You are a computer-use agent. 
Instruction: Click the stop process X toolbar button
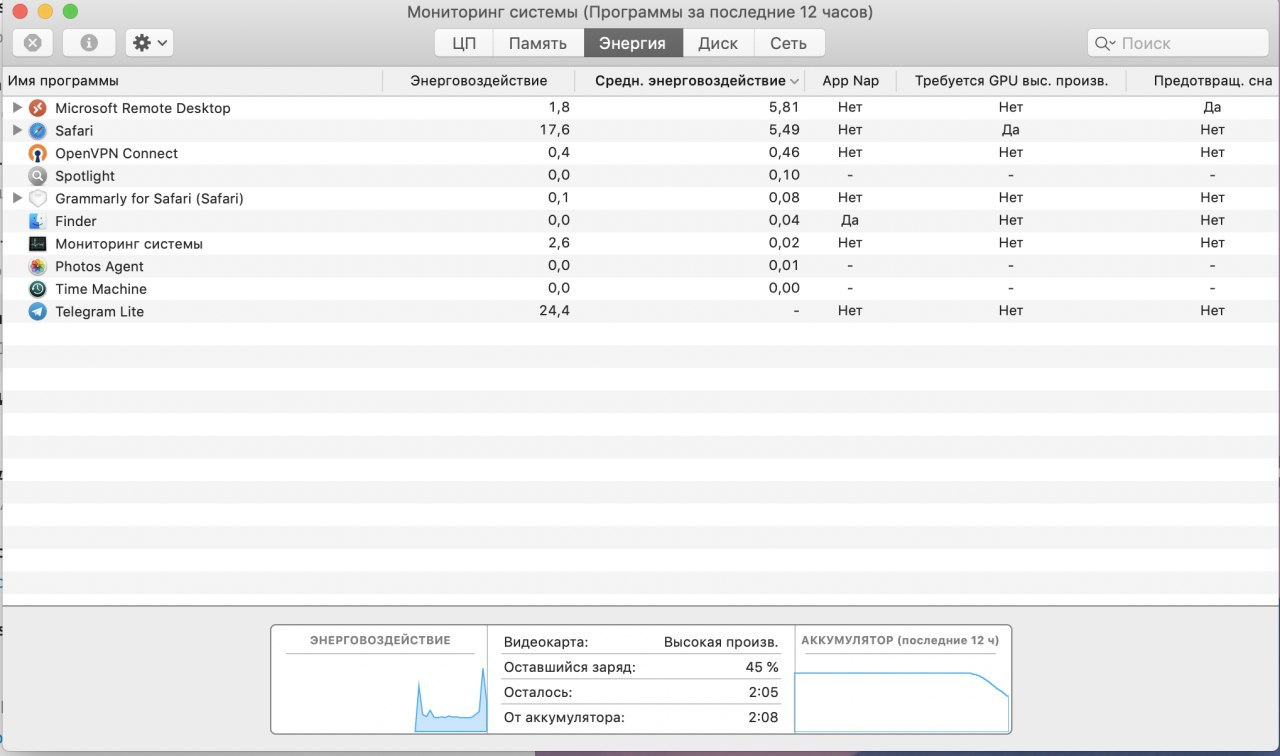[x=32, y=43]
